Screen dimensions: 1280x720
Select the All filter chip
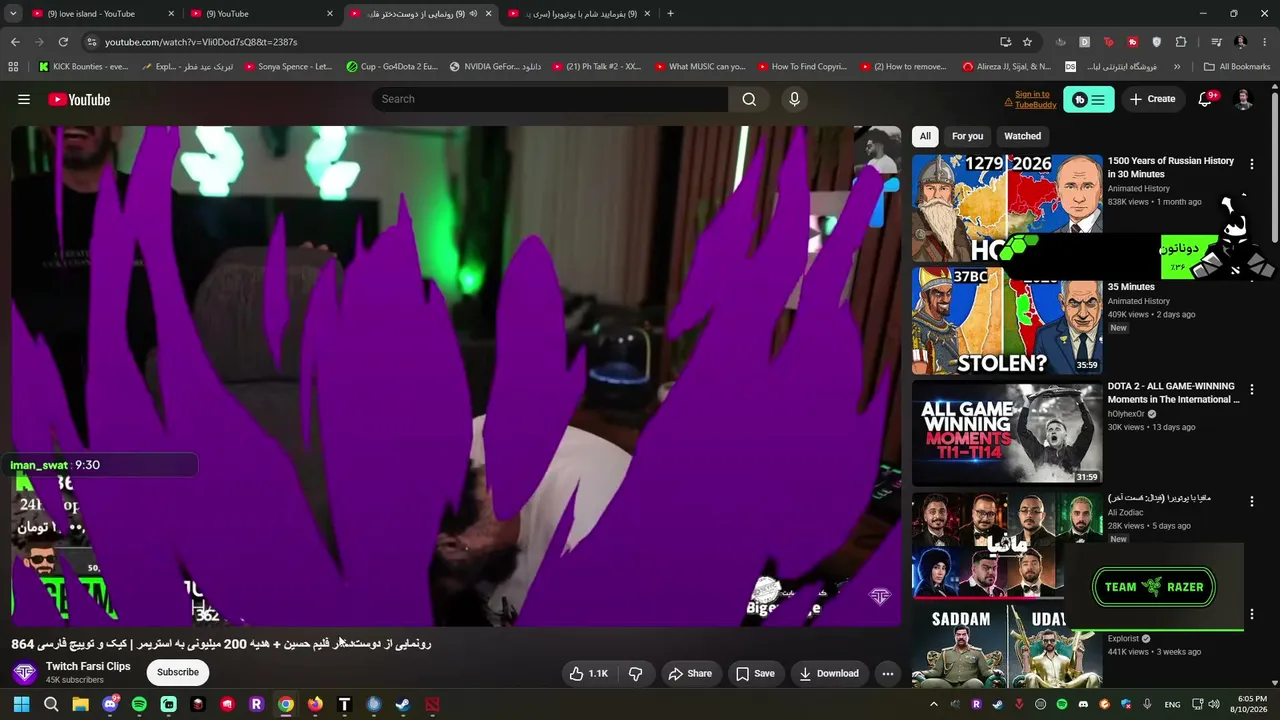pos(925,136)
